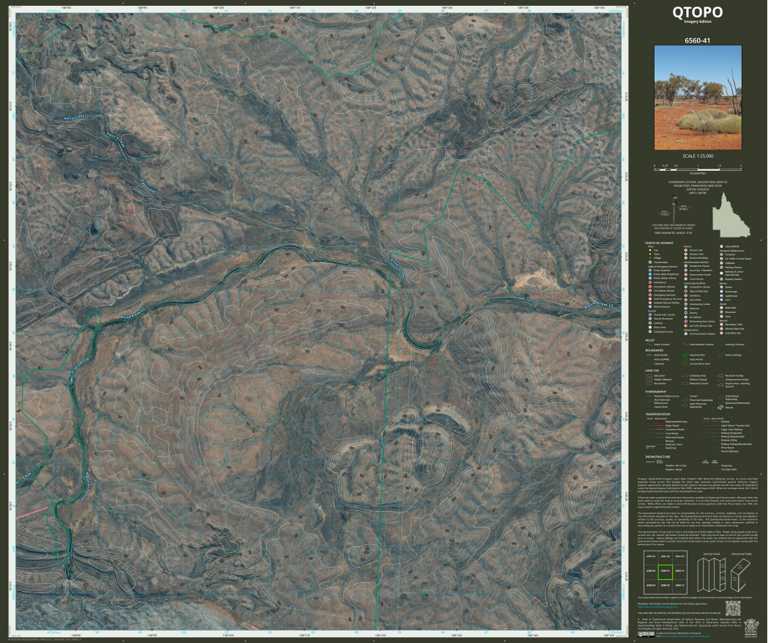Click the Picnic Area legend icon
Viewport: 768px width, 643px height.
[650, 327]
